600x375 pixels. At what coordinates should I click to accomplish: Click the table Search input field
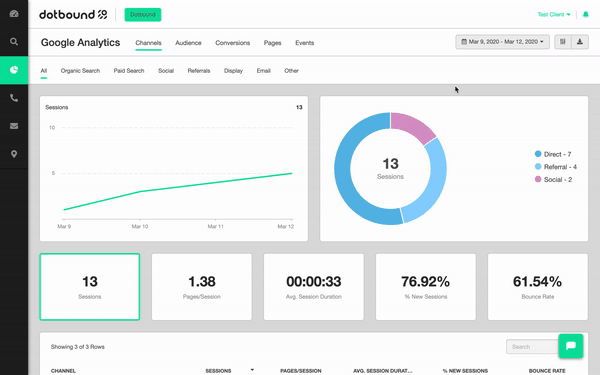[x=532, y=347]
